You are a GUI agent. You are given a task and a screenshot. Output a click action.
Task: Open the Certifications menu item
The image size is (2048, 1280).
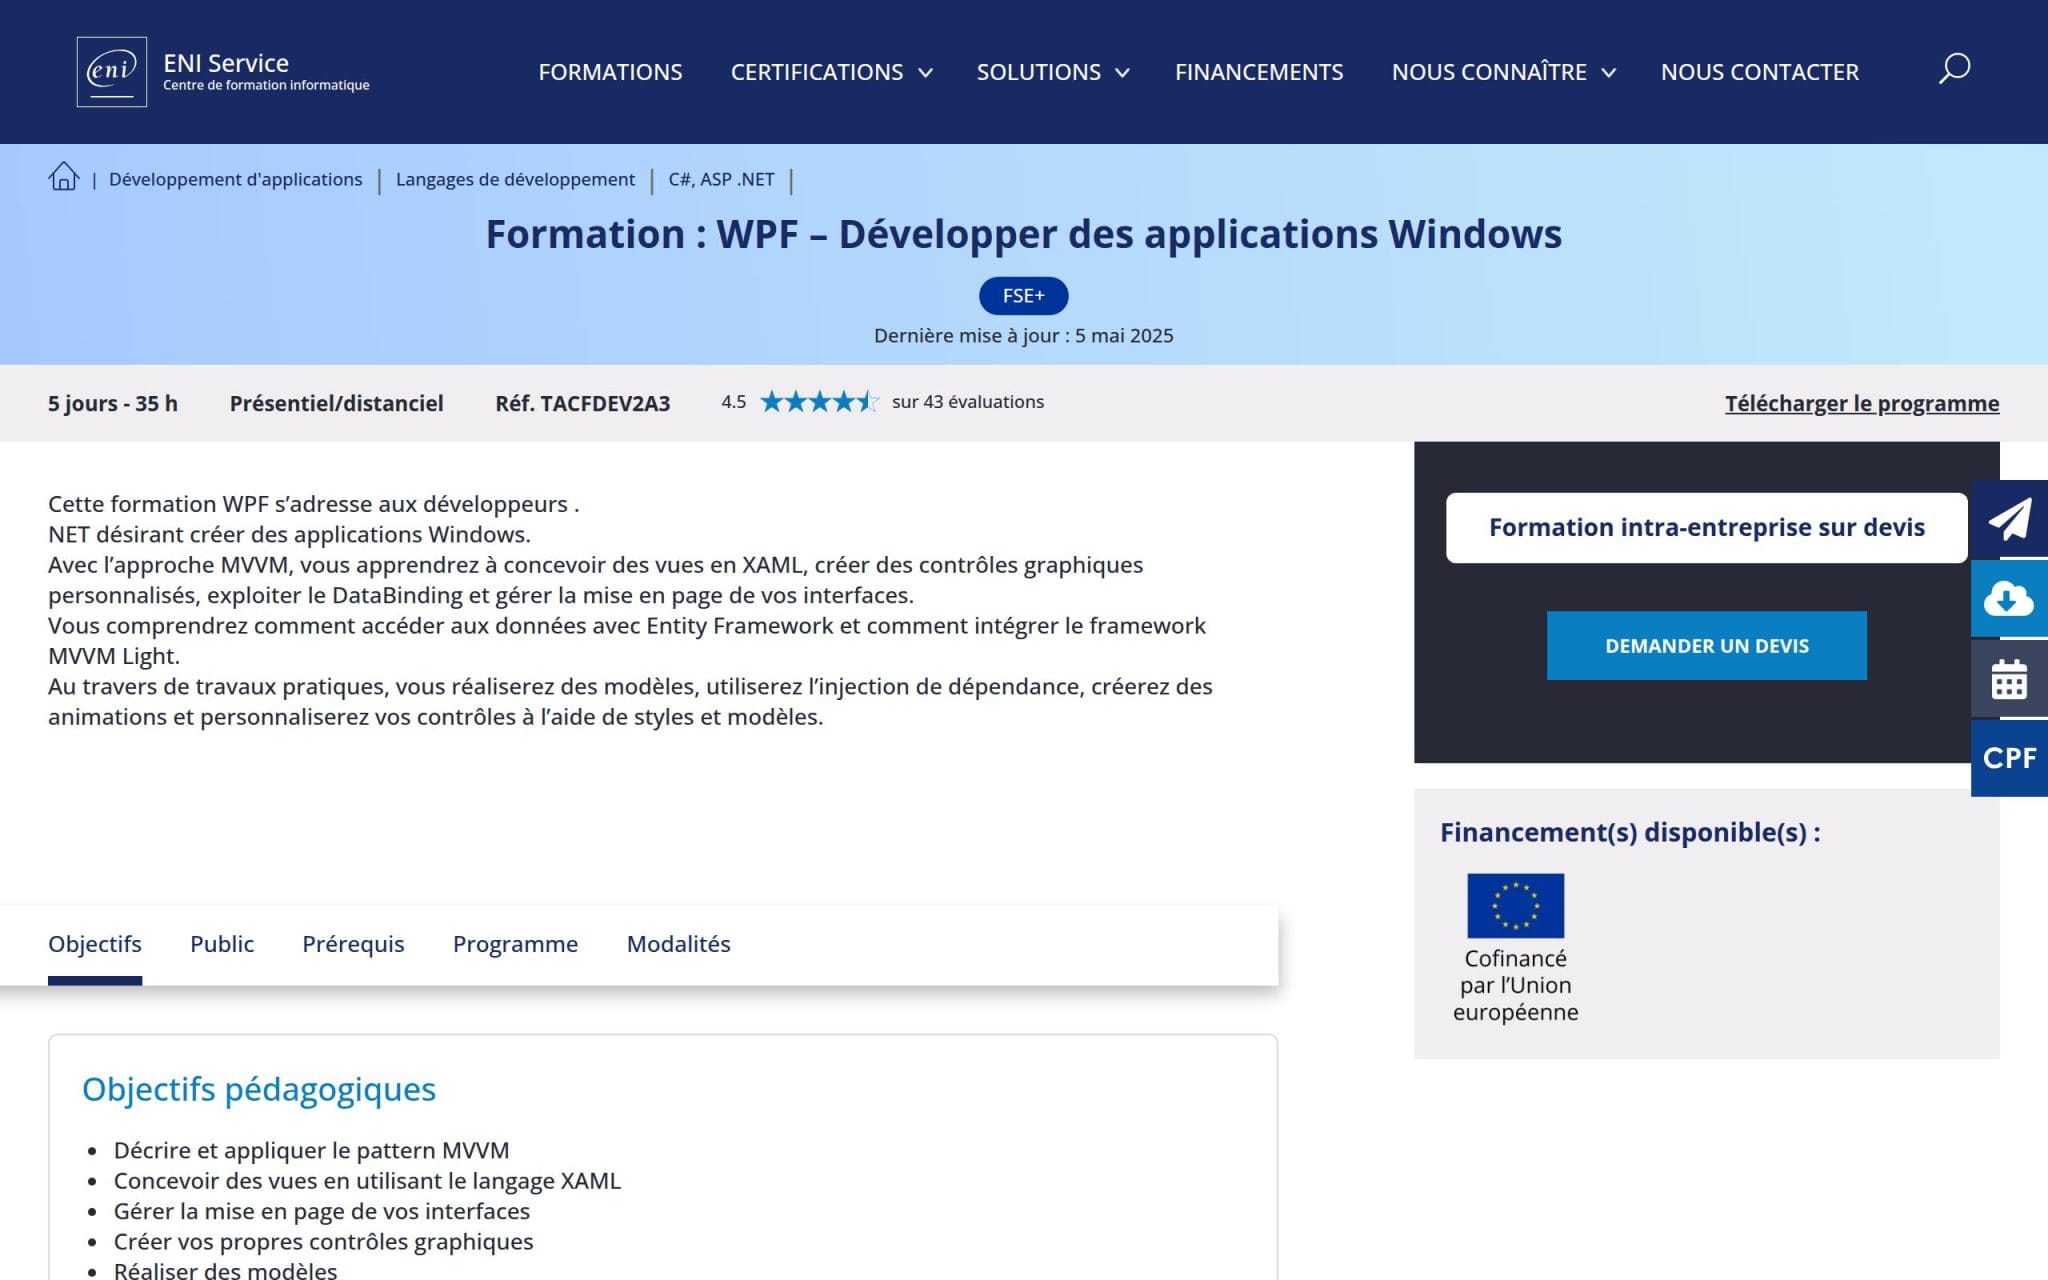tap(816, 72)
